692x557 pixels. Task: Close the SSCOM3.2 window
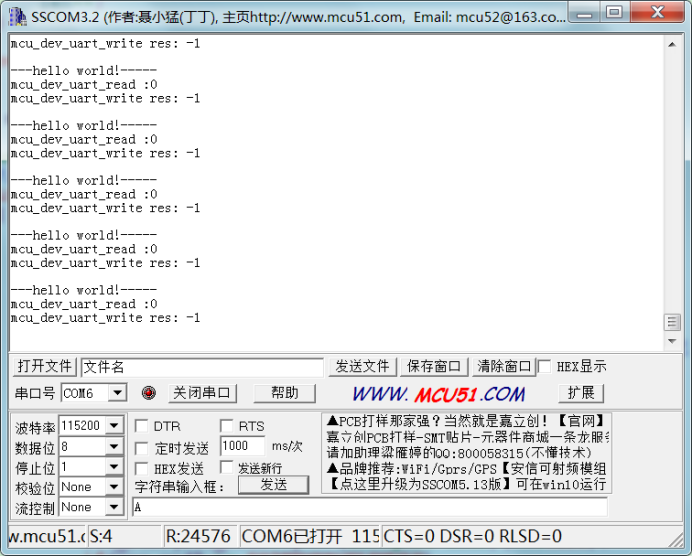[657, 13]
